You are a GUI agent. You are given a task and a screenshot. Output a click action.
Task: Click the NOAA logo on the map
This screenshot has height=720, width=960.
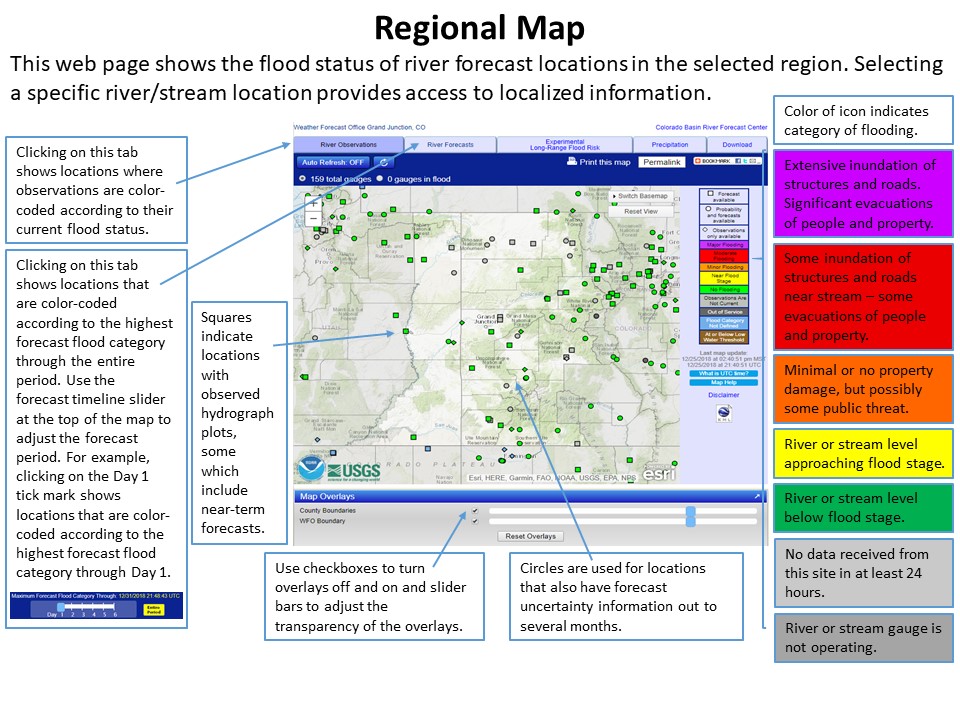pyautogui.click(x=311, y=468)
